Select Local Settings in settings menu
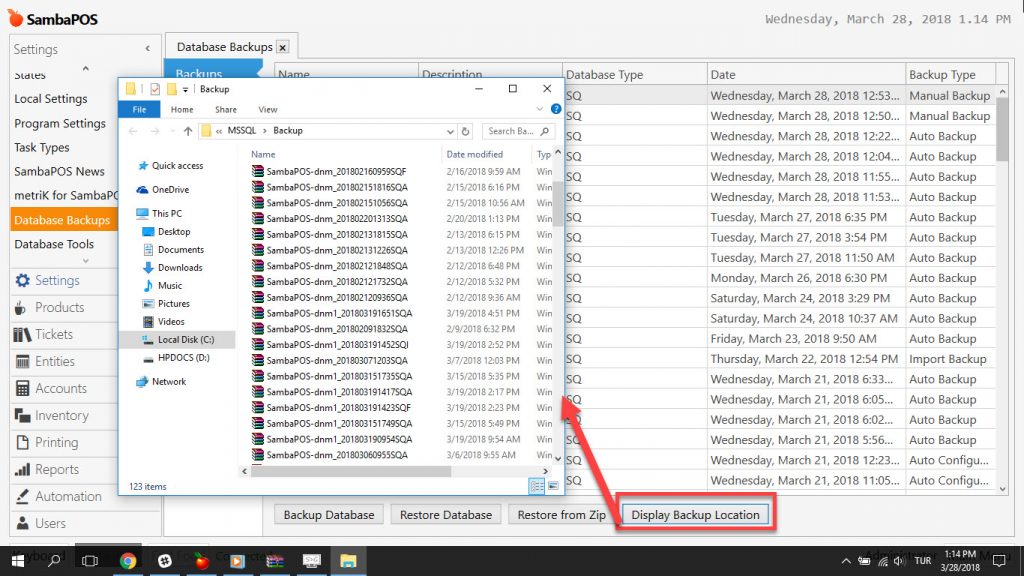This screenshot has height=576, width=1024. tap(51, 99)
